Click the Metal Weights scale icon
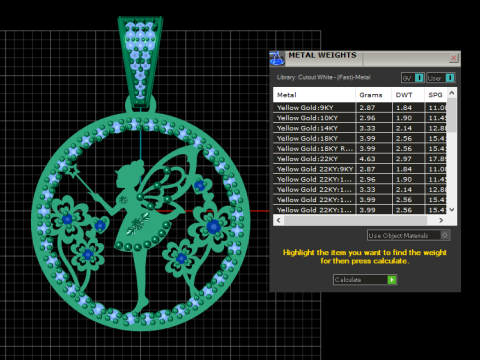Screen dimensions: 480x360 point(277,58)
